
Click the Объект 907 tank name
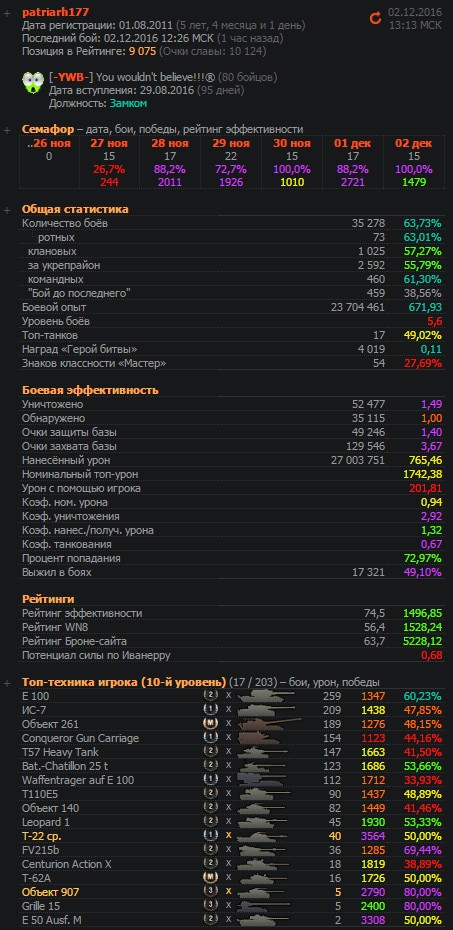click(50, 892)
